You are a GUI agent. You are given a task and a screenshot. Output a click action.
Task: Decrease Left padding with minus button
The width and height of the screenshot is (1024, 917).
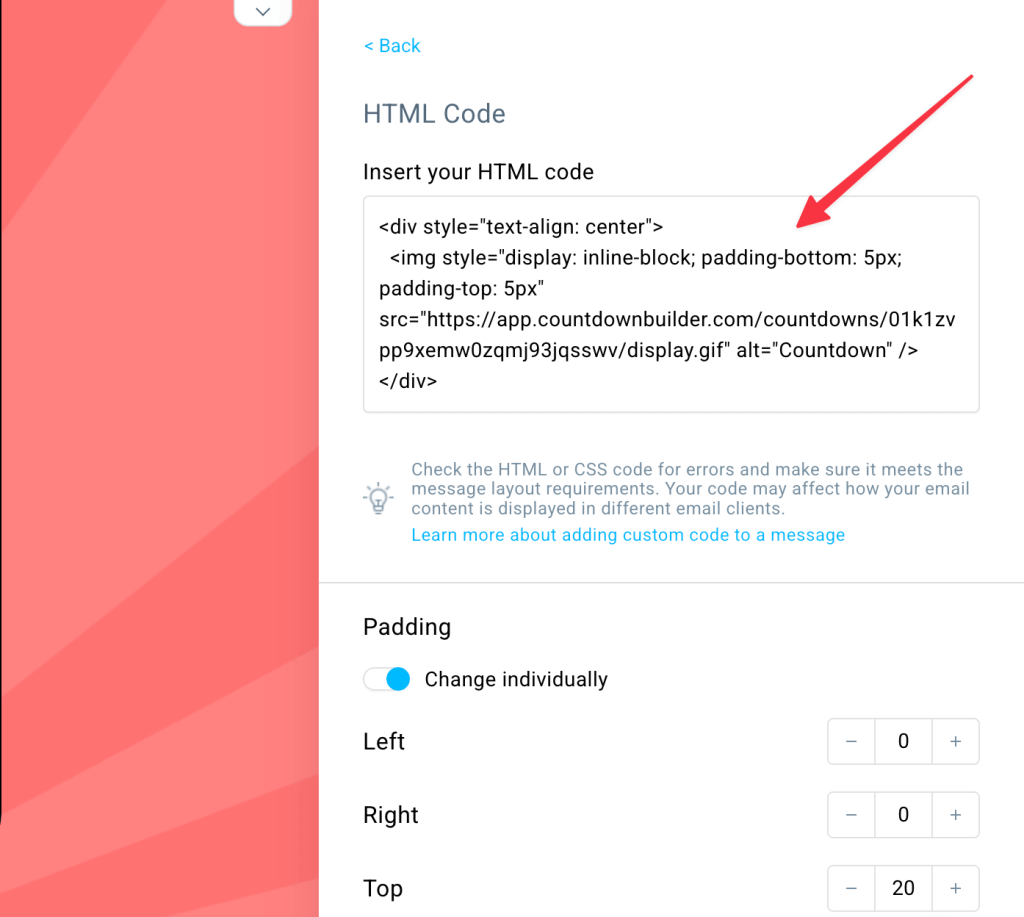851,742
